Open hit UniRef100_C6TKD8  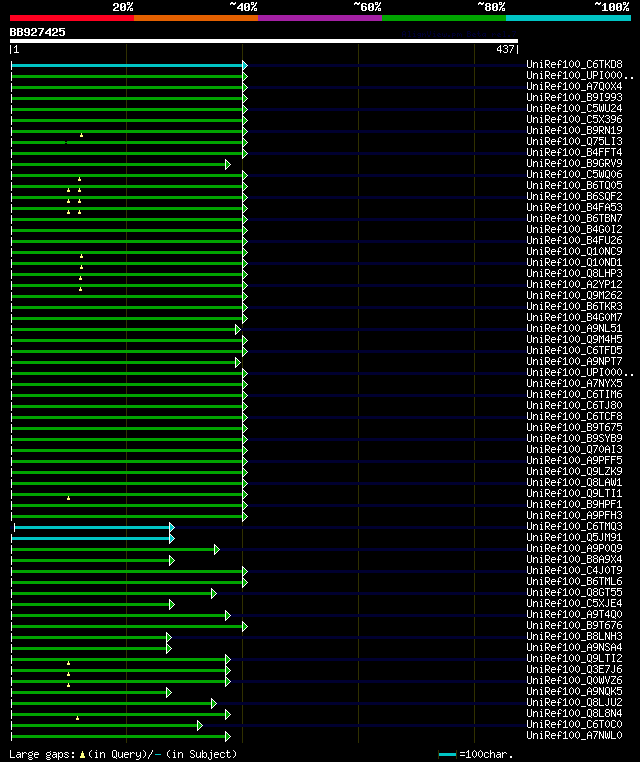574,65
